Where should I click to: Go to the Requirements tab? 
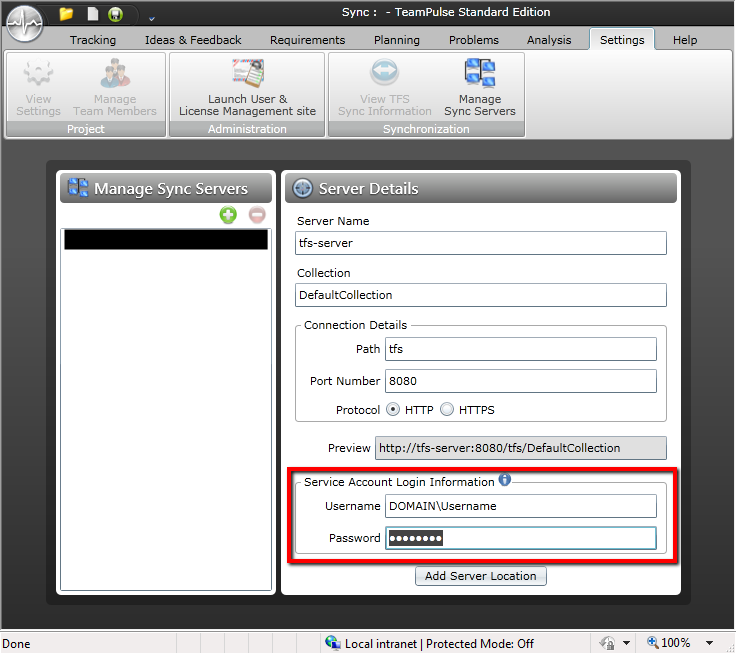[x=307, y=40]
